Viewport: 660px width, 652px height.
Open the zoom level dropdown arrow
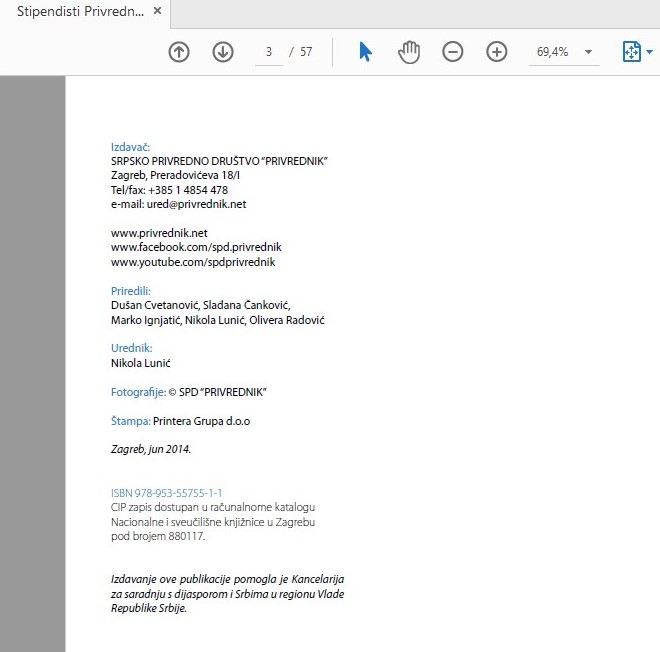(588, 52)
